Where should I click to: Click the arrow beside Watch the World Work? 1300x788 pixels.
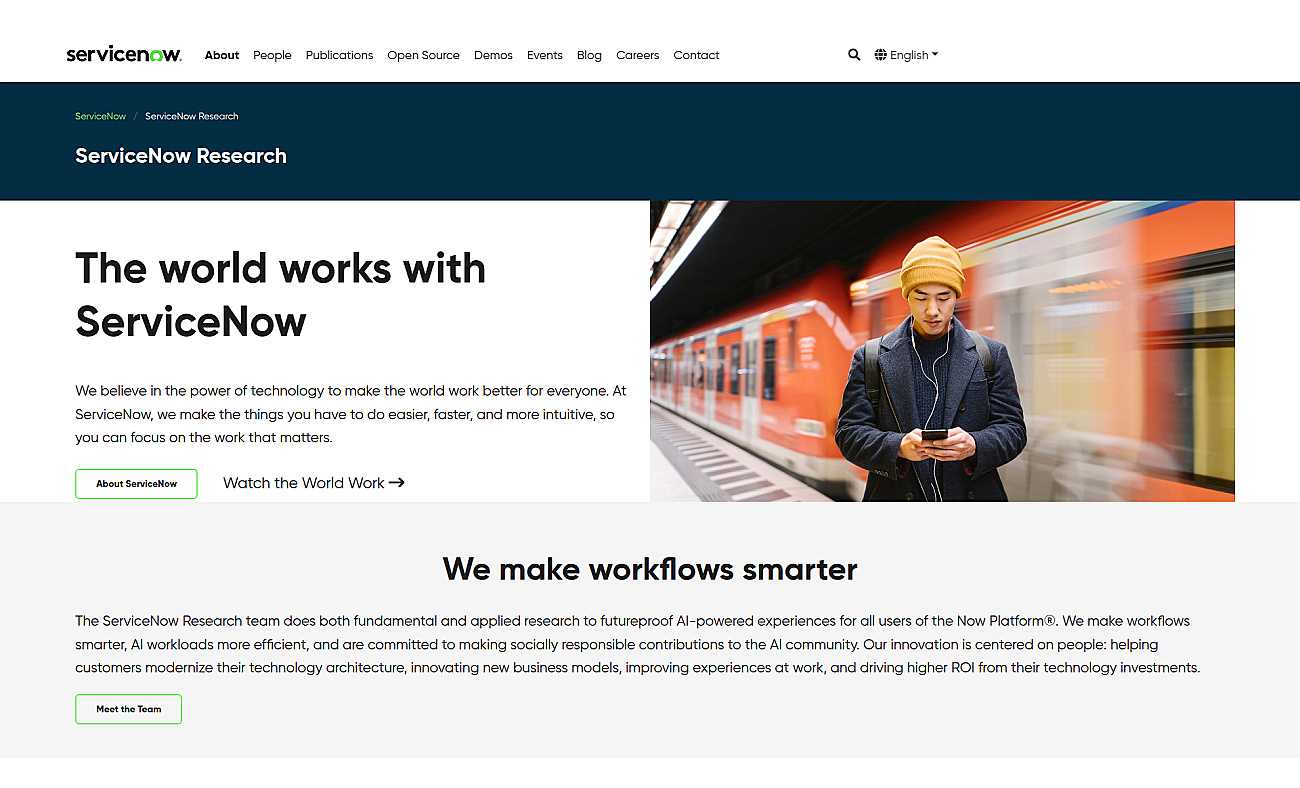pos(397,483)
